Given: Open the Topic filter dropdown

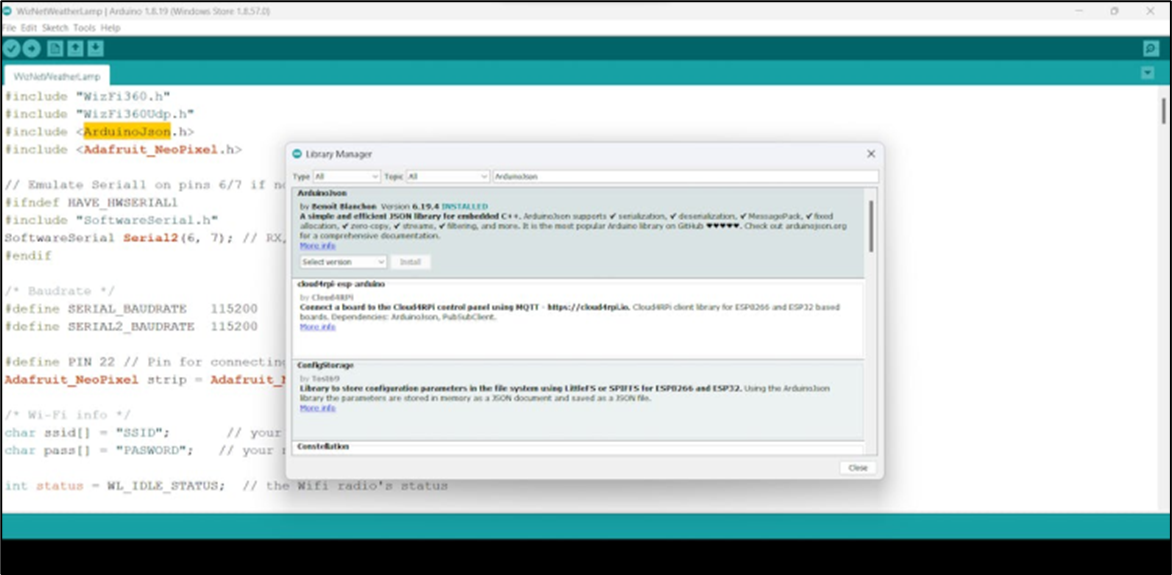Looking at the screenshot, I should click(447, 176).
